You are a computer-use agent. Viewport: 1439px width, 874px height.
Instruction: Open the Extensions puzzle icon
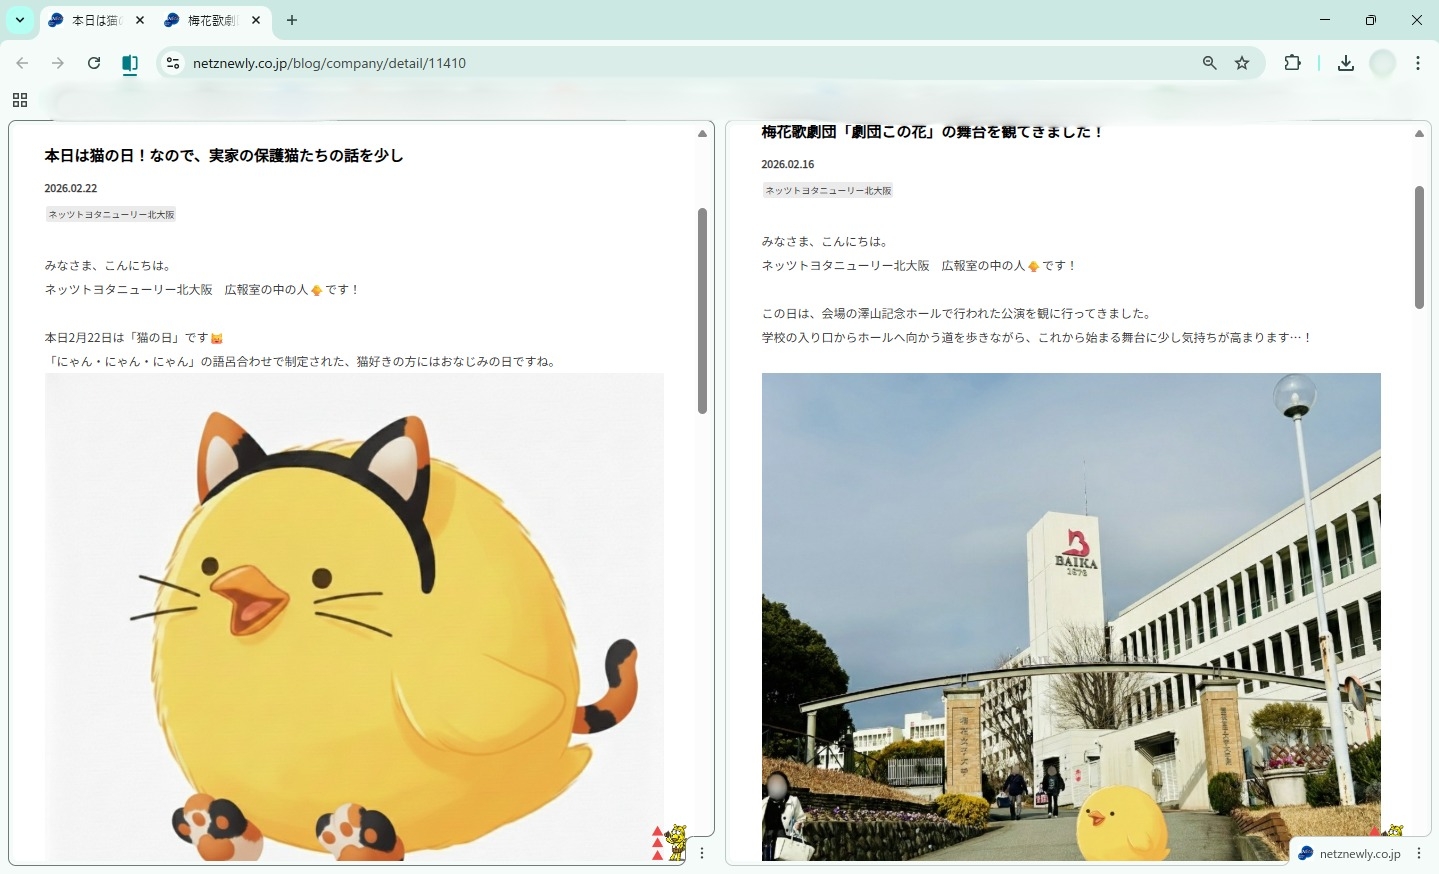[x=1292, y=63]
